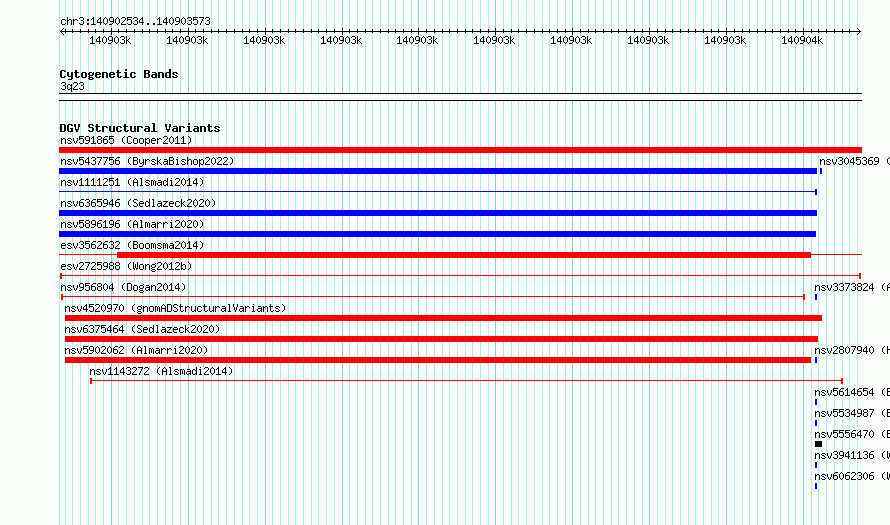Open the nsv5437756 (ByrskaBishop2022) label

(x=147, y=161)
